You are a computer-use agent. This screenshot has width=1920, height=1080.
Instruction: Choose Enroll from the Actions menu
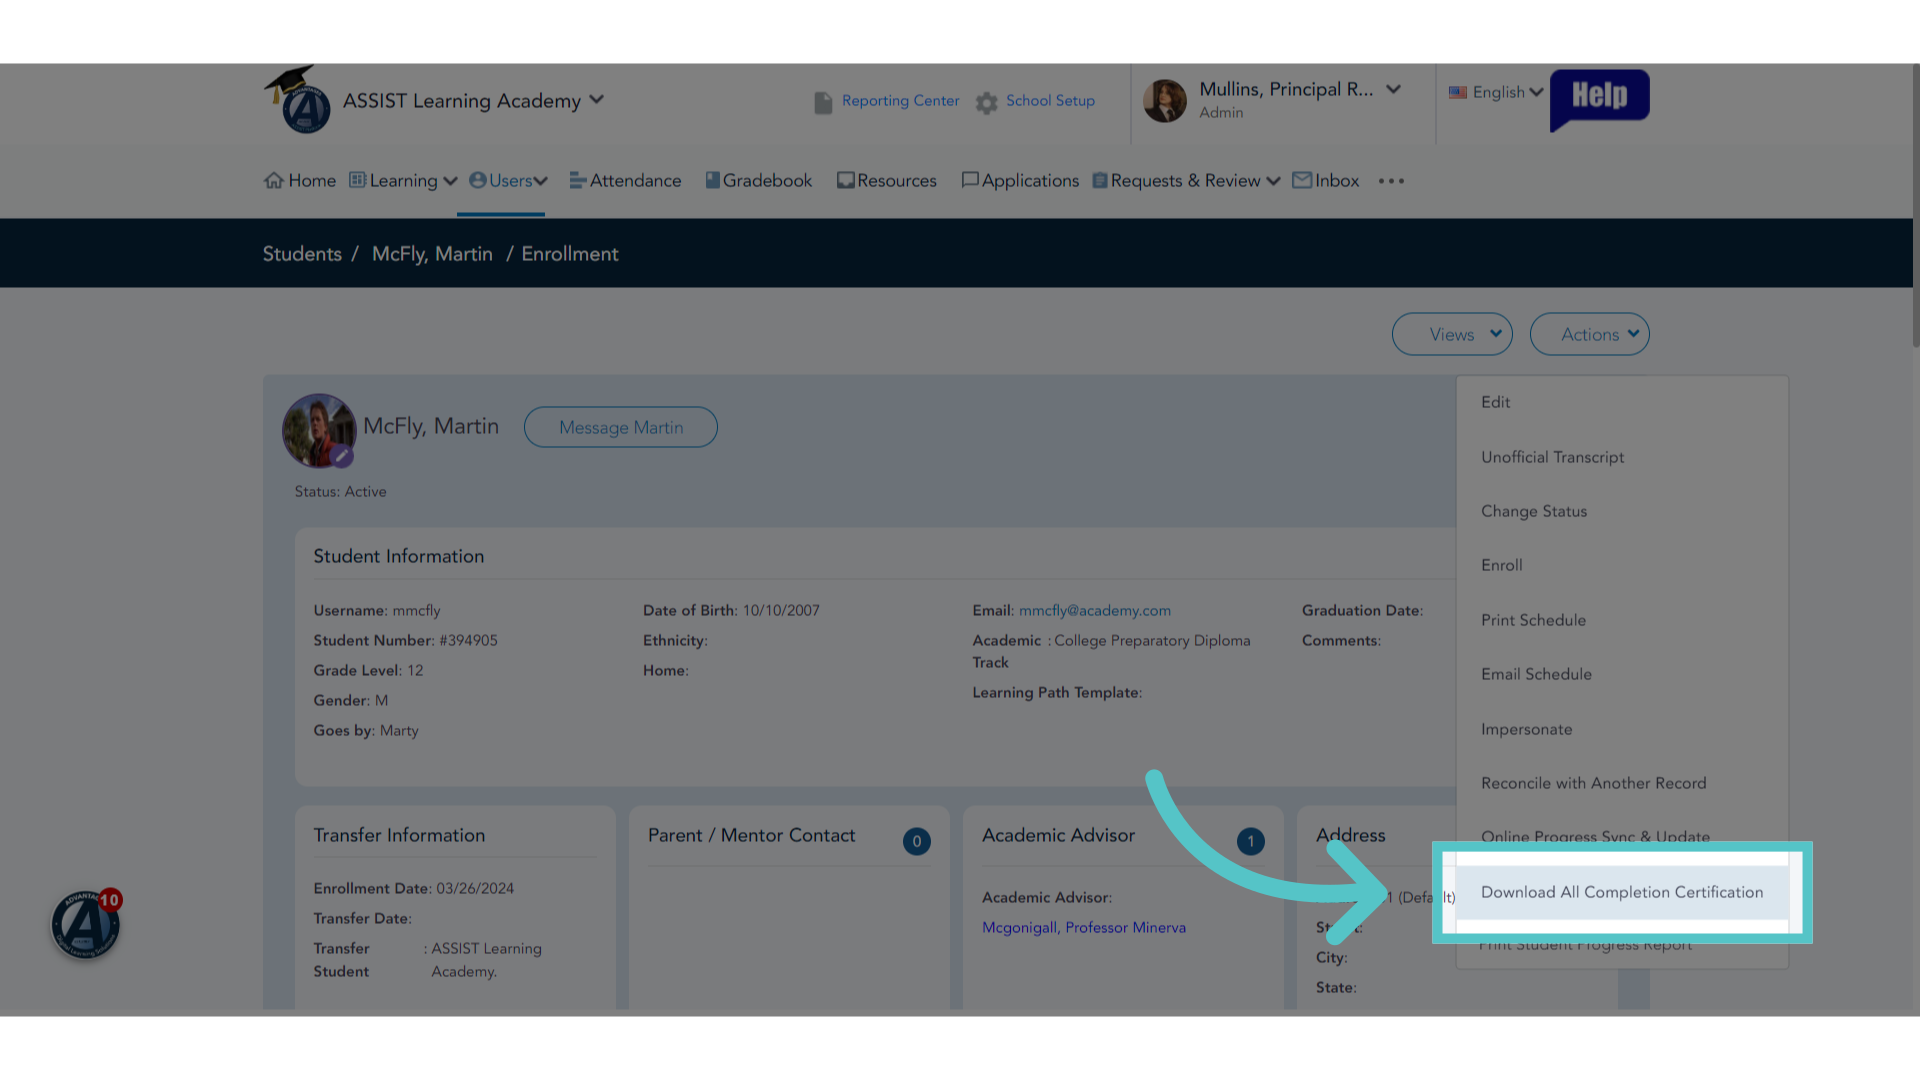1622,565
